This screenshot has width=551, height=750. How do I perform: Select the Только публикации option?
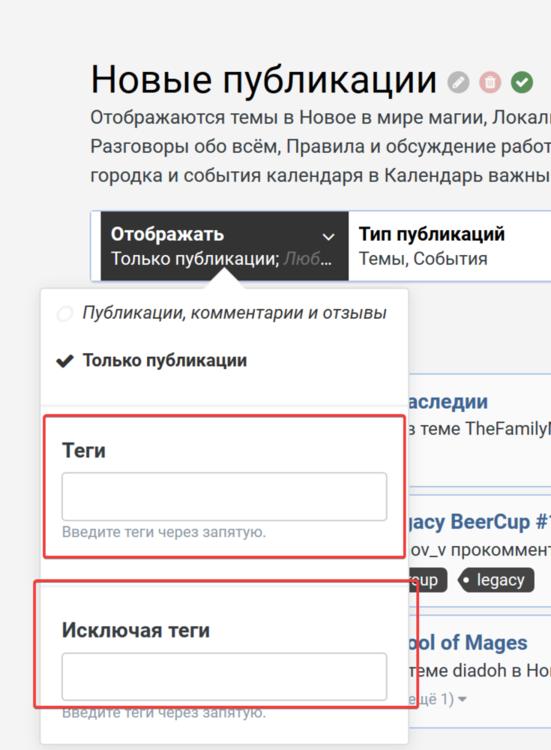pos(152,361)
